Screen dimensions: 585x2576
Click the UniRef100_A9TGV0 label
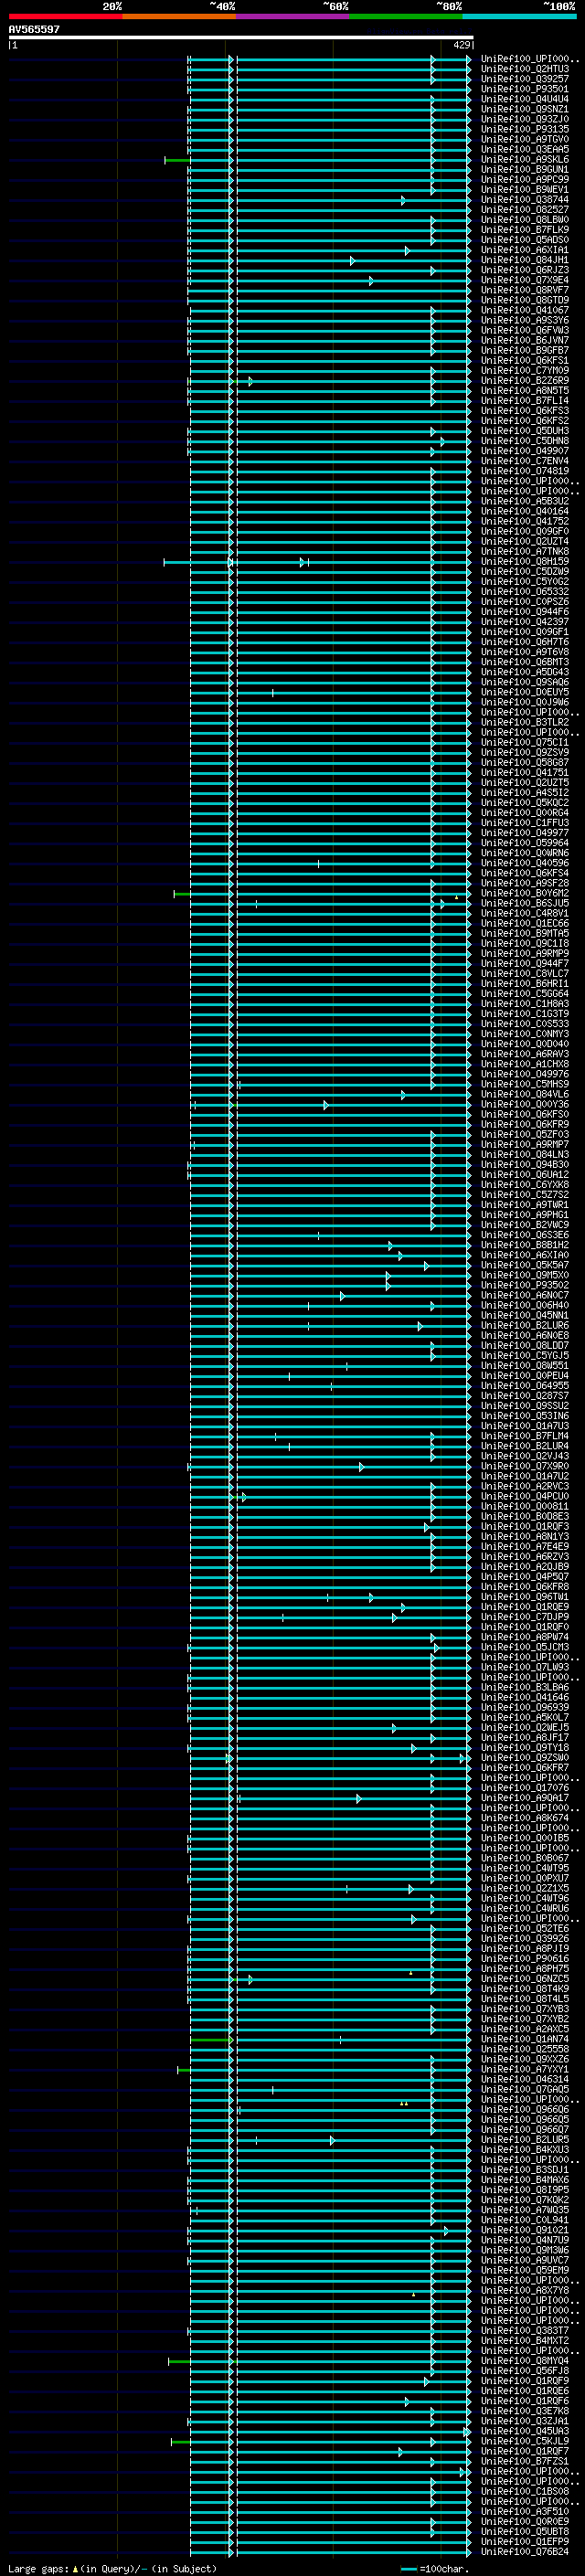(525, 139)
